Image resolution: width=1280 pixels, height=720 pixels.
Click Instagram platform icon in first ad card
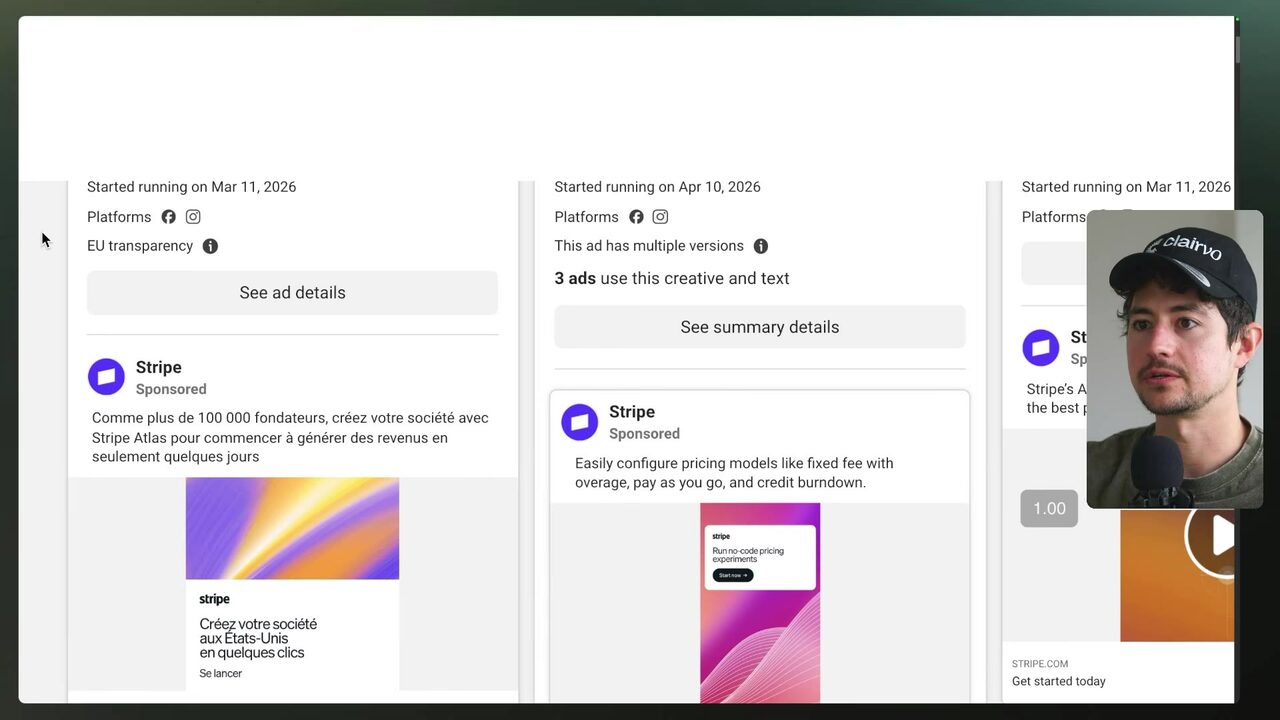[193, 217]
